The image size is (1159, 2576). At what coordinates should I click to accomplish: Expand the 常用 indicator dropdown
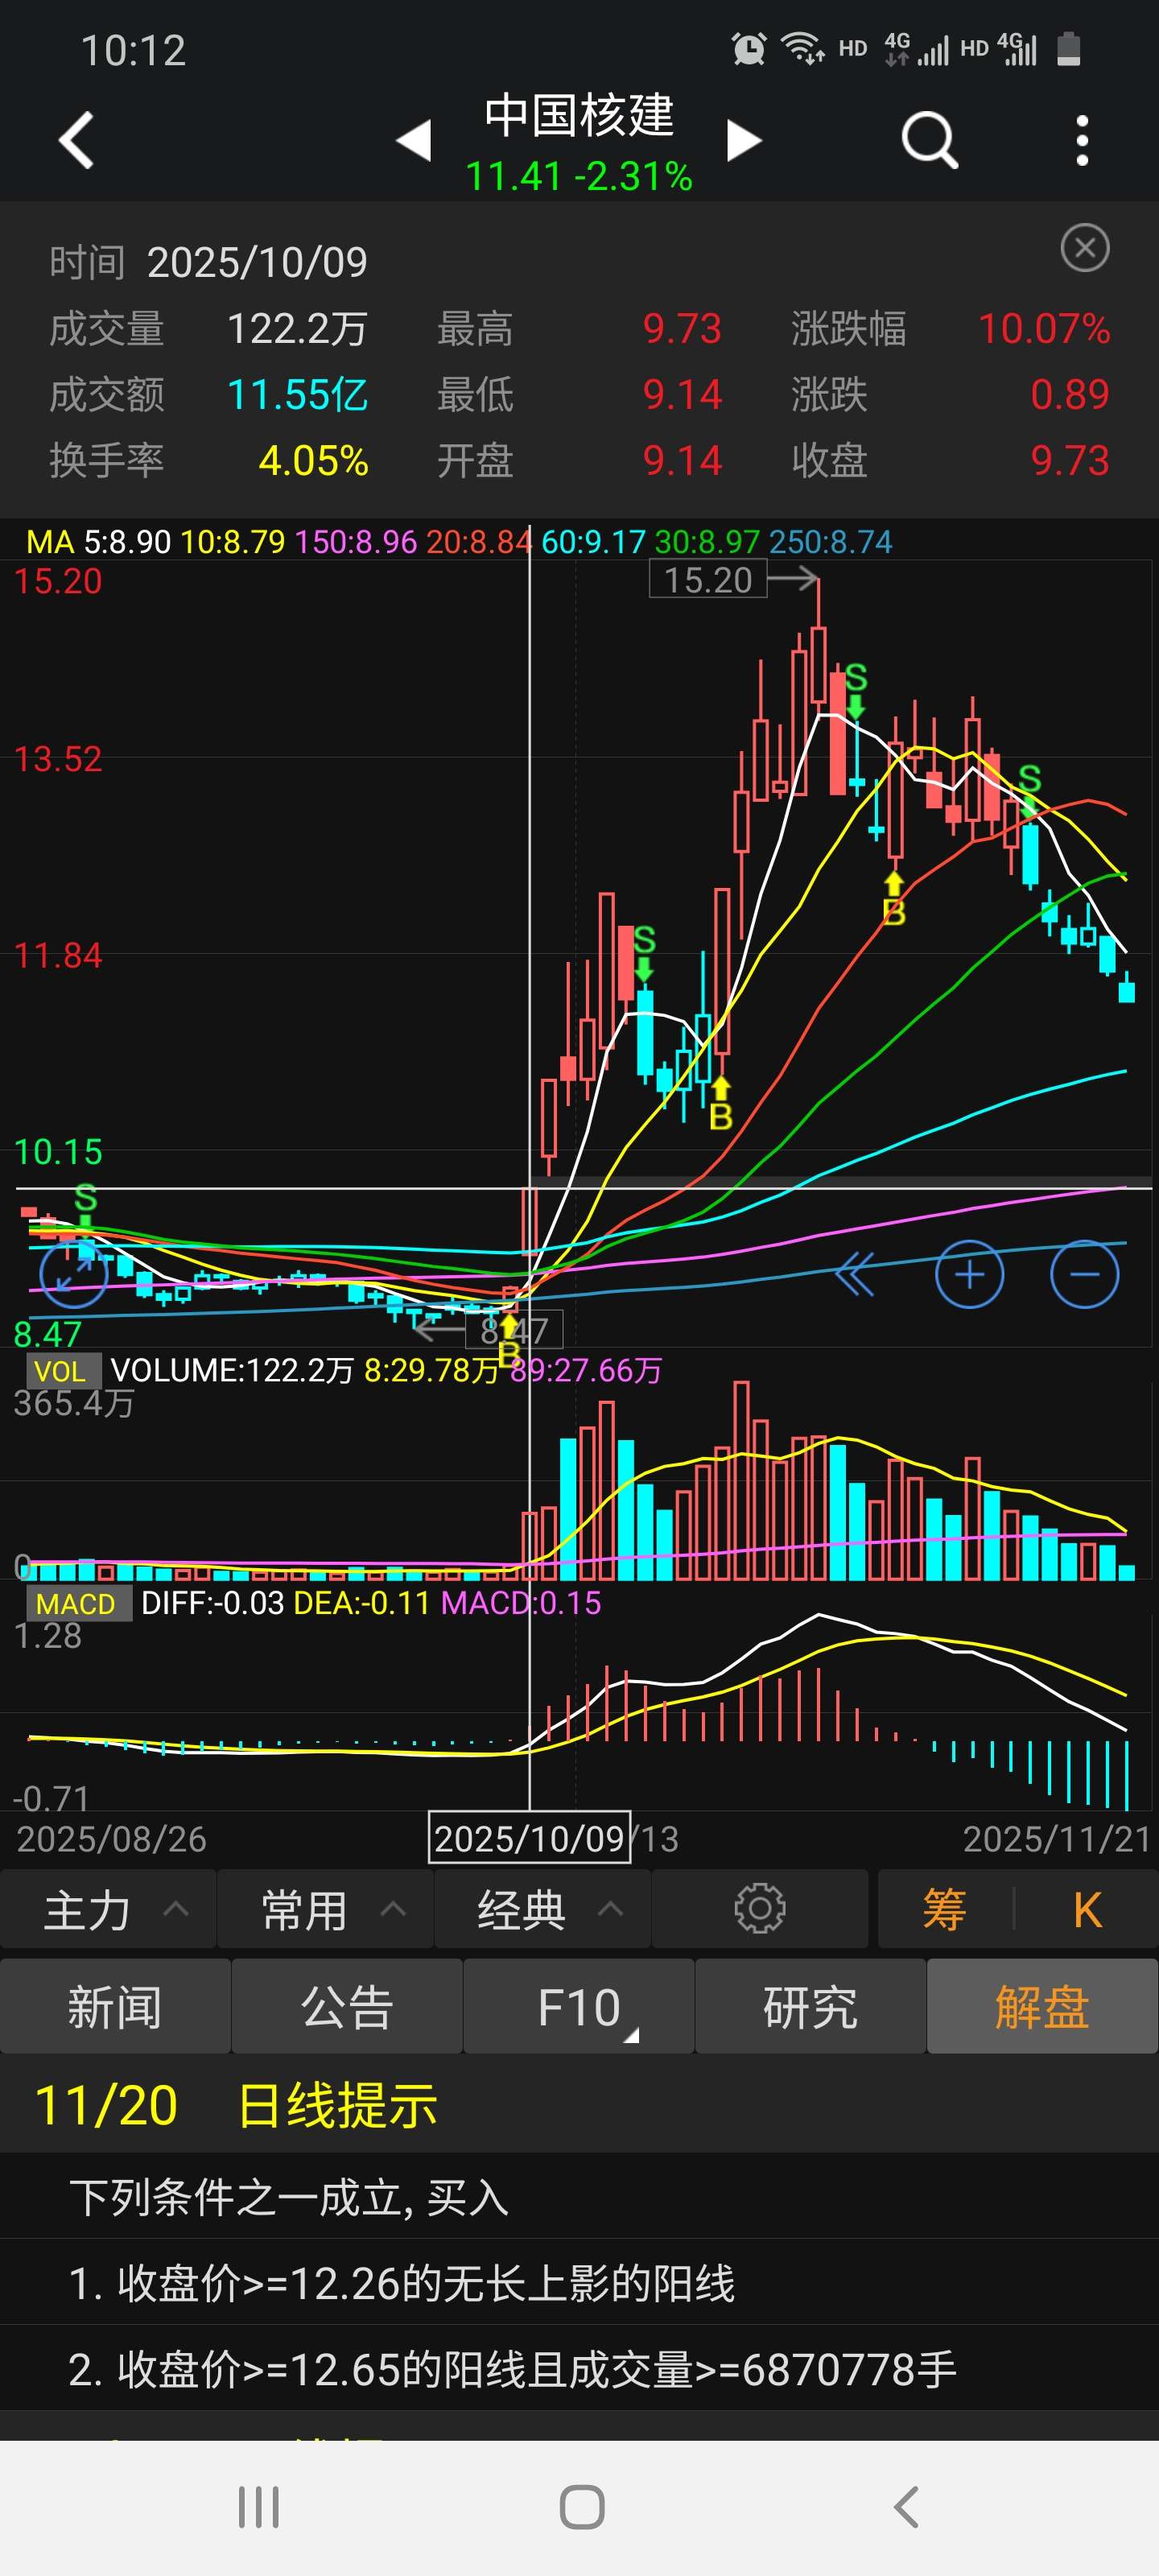coord(325,1909)
